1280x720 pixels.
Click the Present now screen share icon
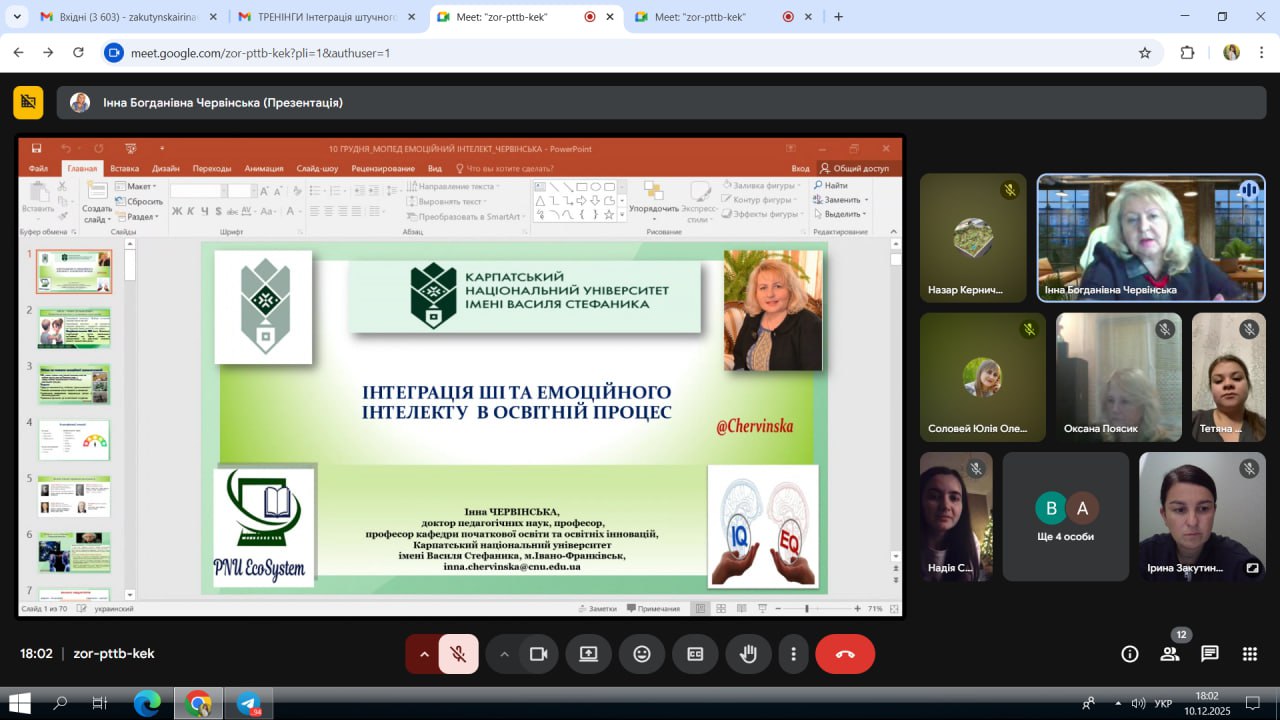(x=588, y=654)
